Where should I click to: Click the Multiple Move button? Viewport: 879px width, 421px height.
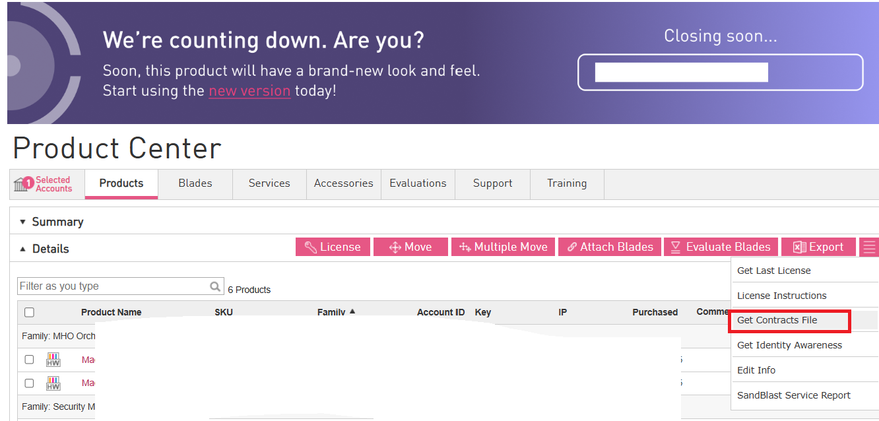(503, 247)
